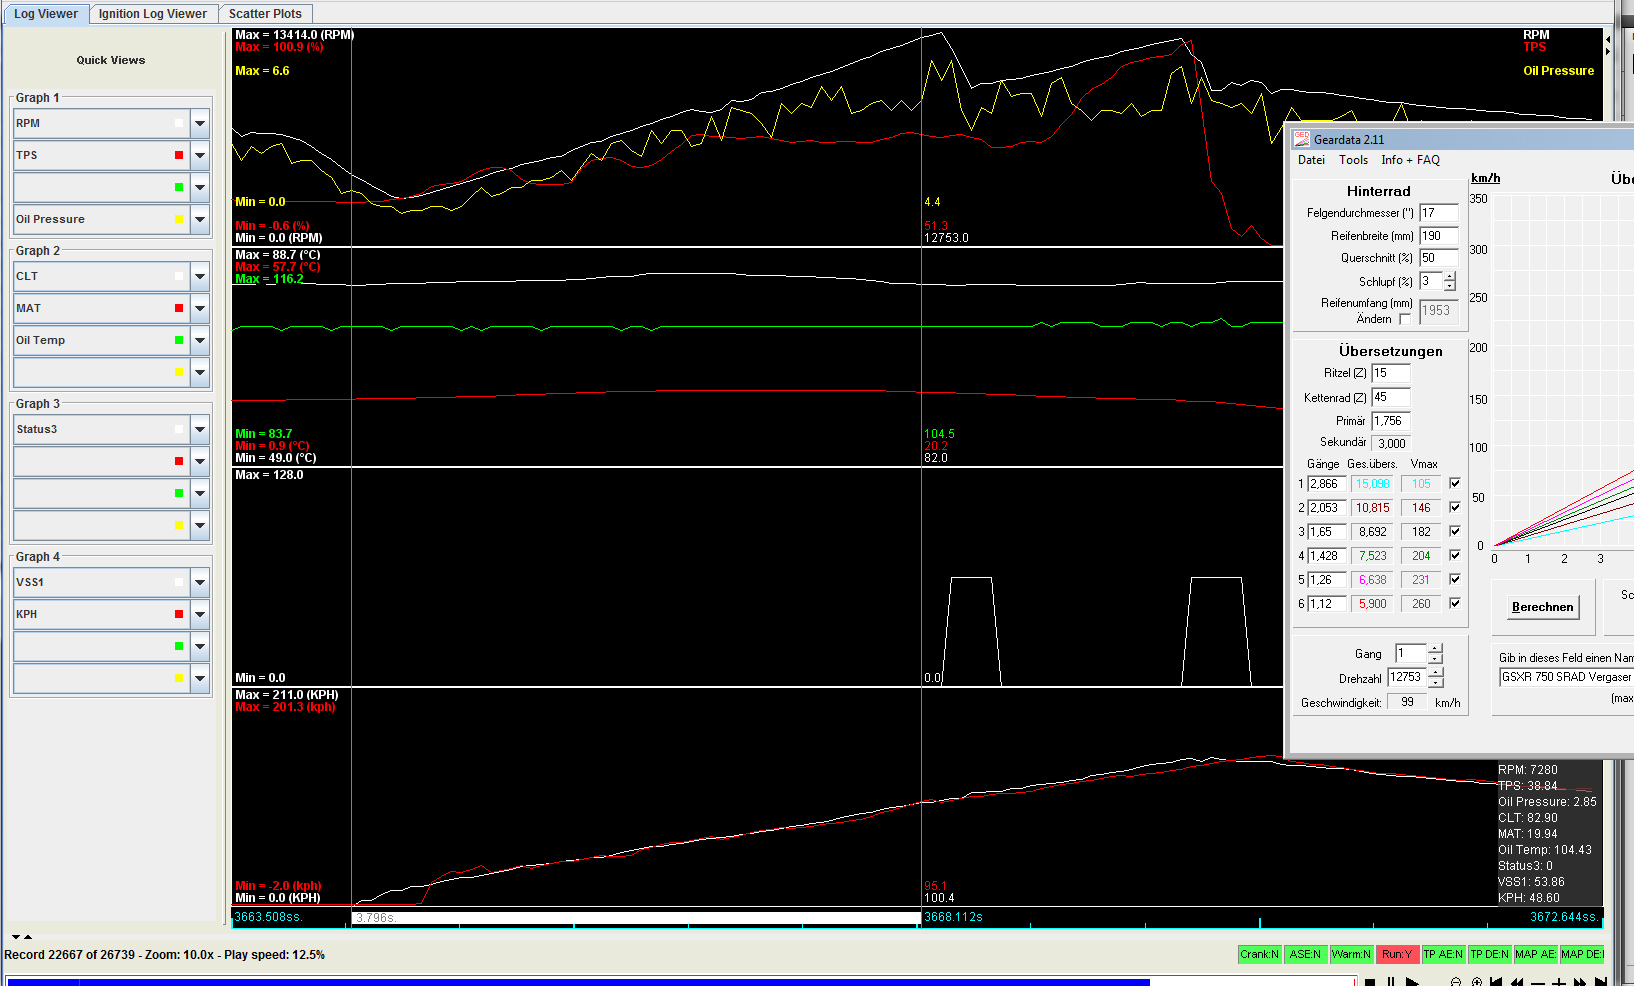Open the Tools menu in Geardata

click(1353, 160)
